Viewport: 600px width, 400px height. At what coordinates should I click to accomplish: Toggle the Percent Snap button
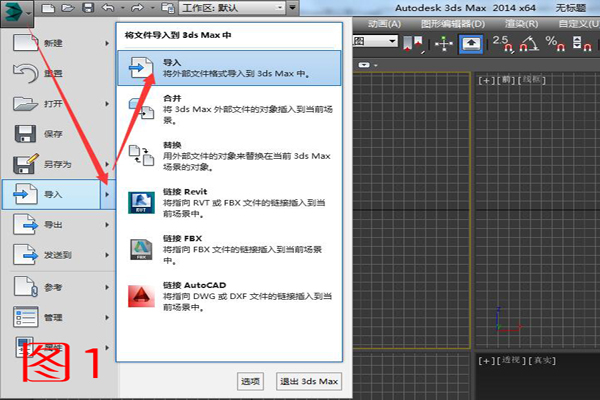(555, 43)
